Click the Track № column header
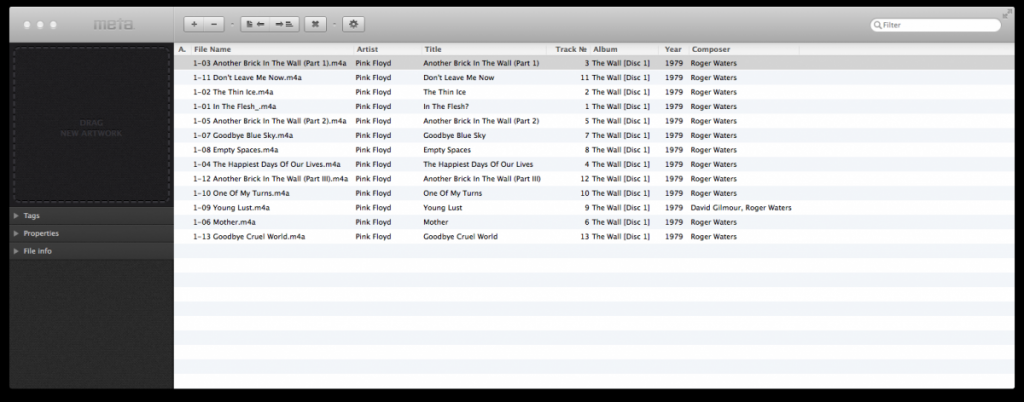The image size is (1024, 402). coord(571,48)
